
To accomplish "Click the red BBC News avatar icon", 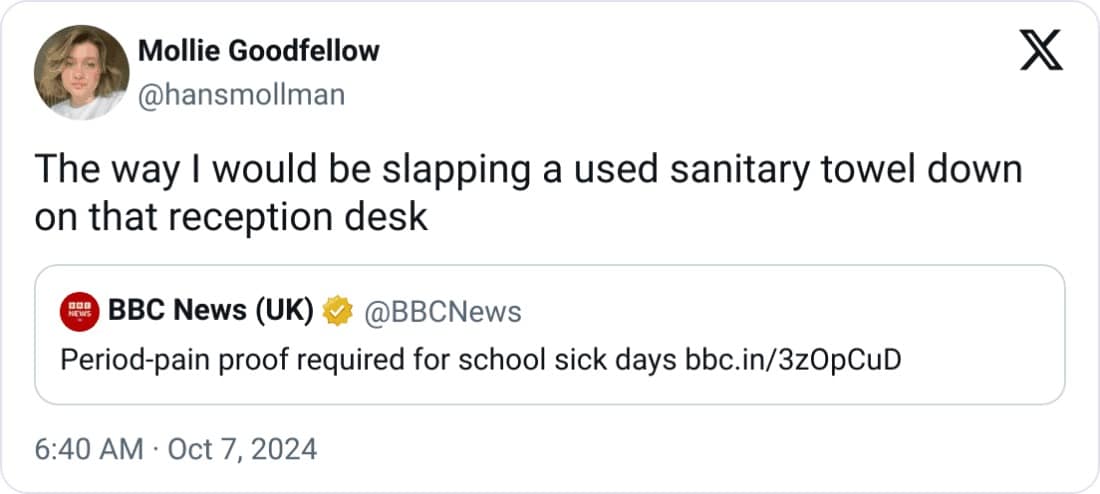I will pos(80,312).
